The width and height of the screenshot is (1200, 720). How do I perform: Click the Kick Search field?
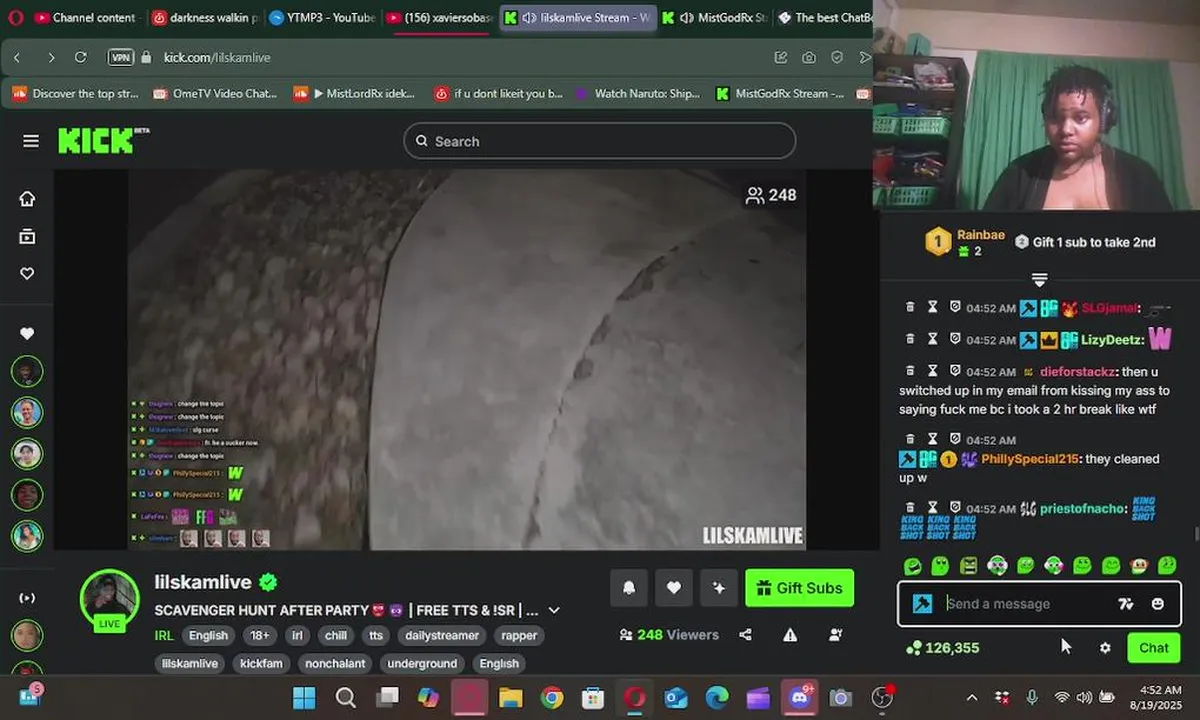(x=600, y=141)
